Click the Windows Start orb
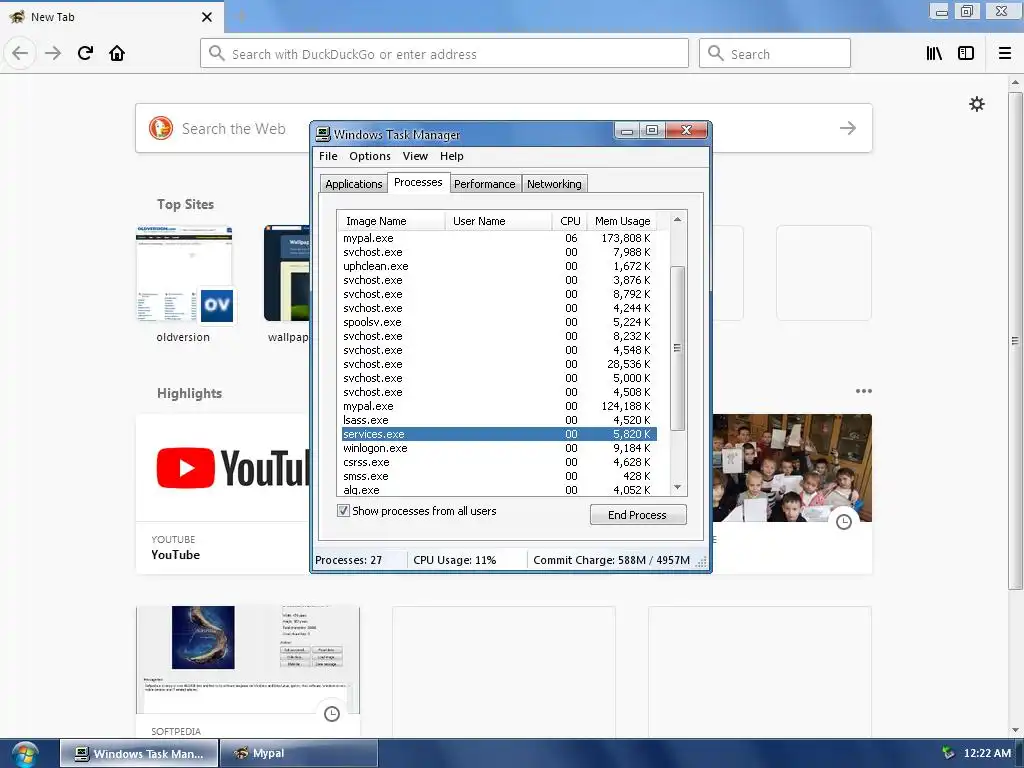The height and width of the screenshot is (768, 1024). [24, 754]
